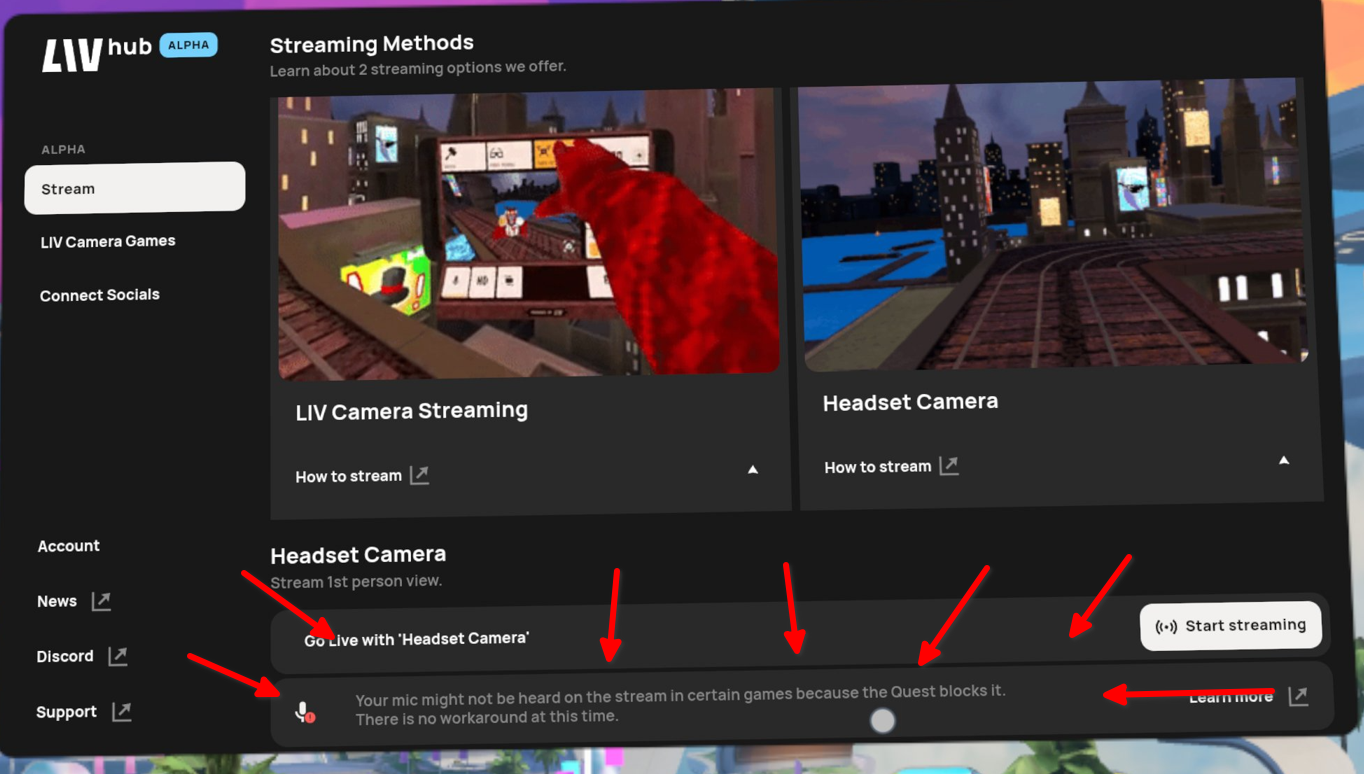Open How to stream under LIV Camera Streaming

tap(349, 476)
